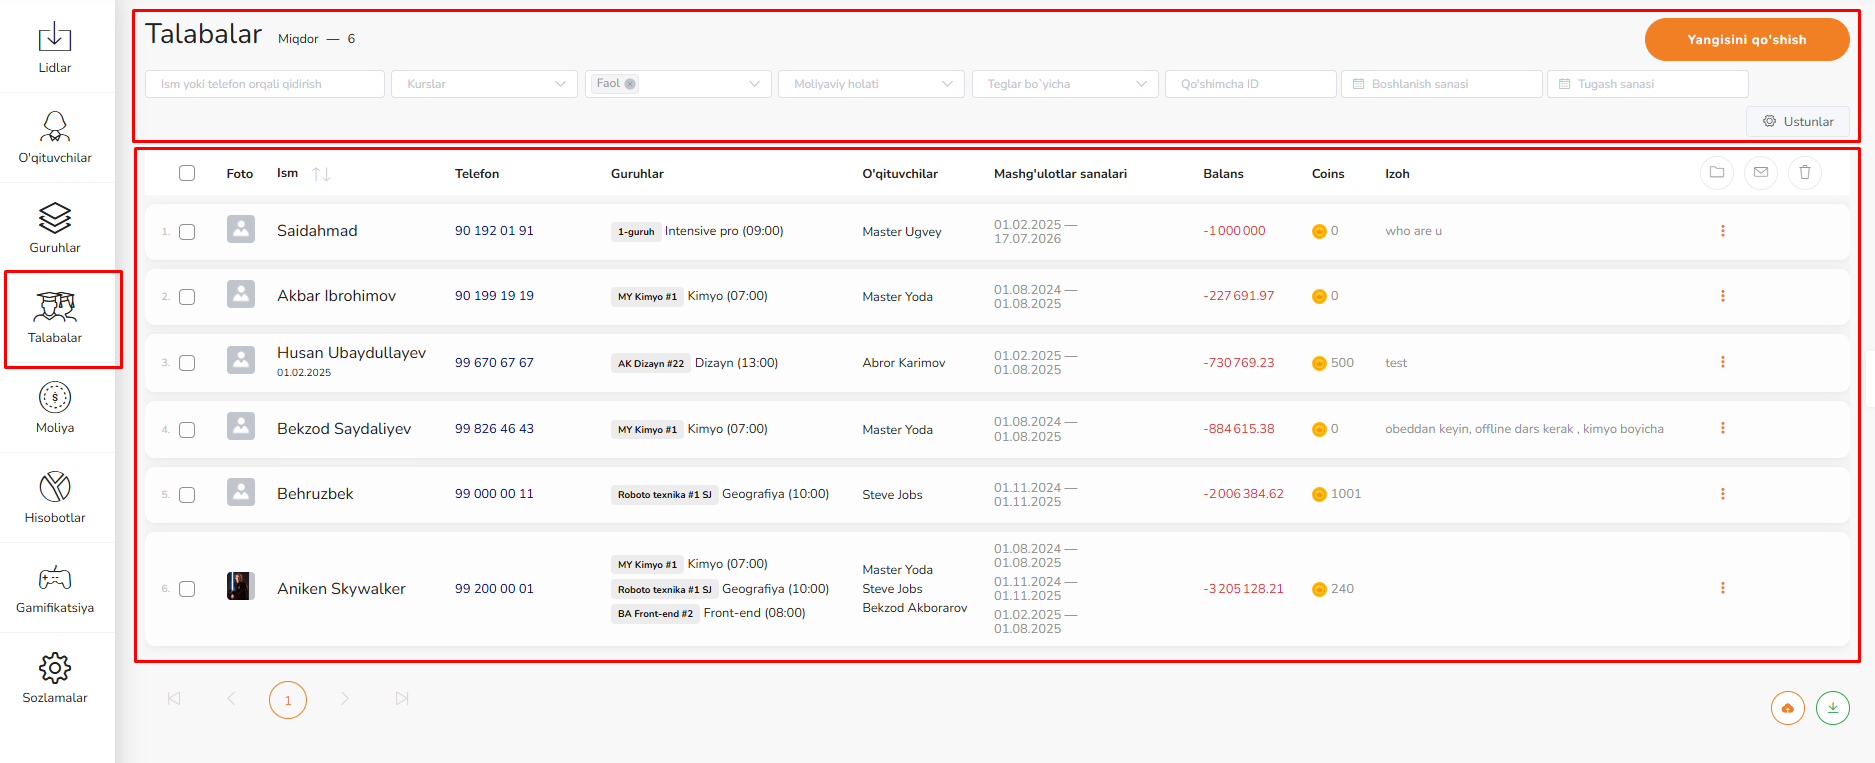Click the trash delete icon in table header

point(1805,173)
